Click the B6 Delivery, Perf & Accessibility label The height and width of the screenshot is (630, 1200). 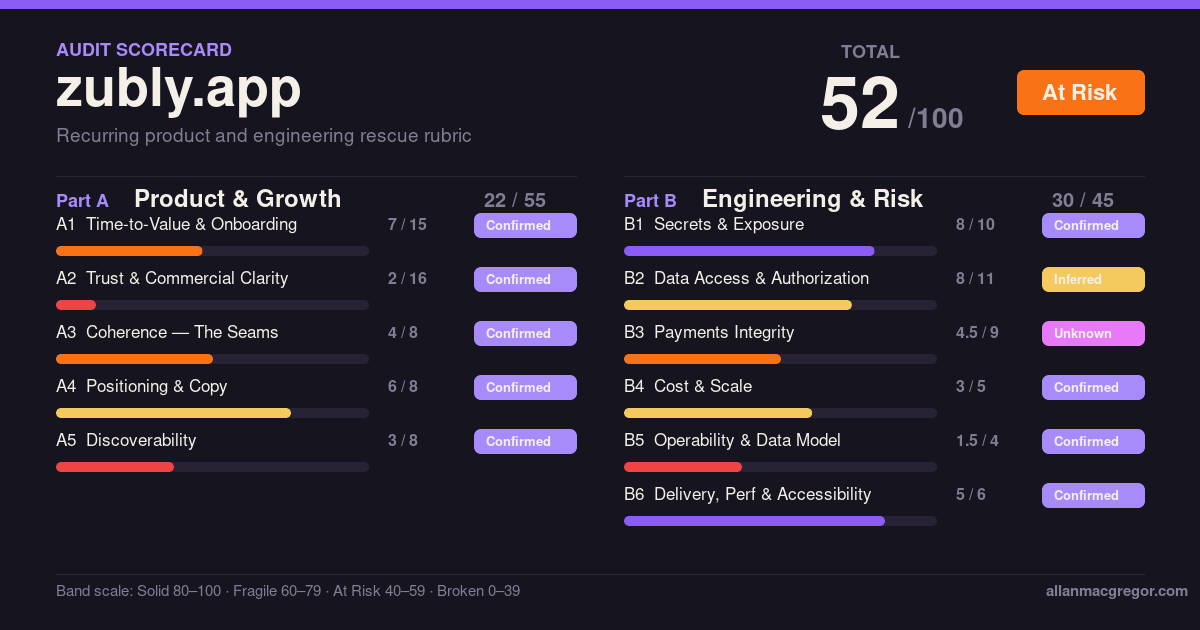pos(747,495)
